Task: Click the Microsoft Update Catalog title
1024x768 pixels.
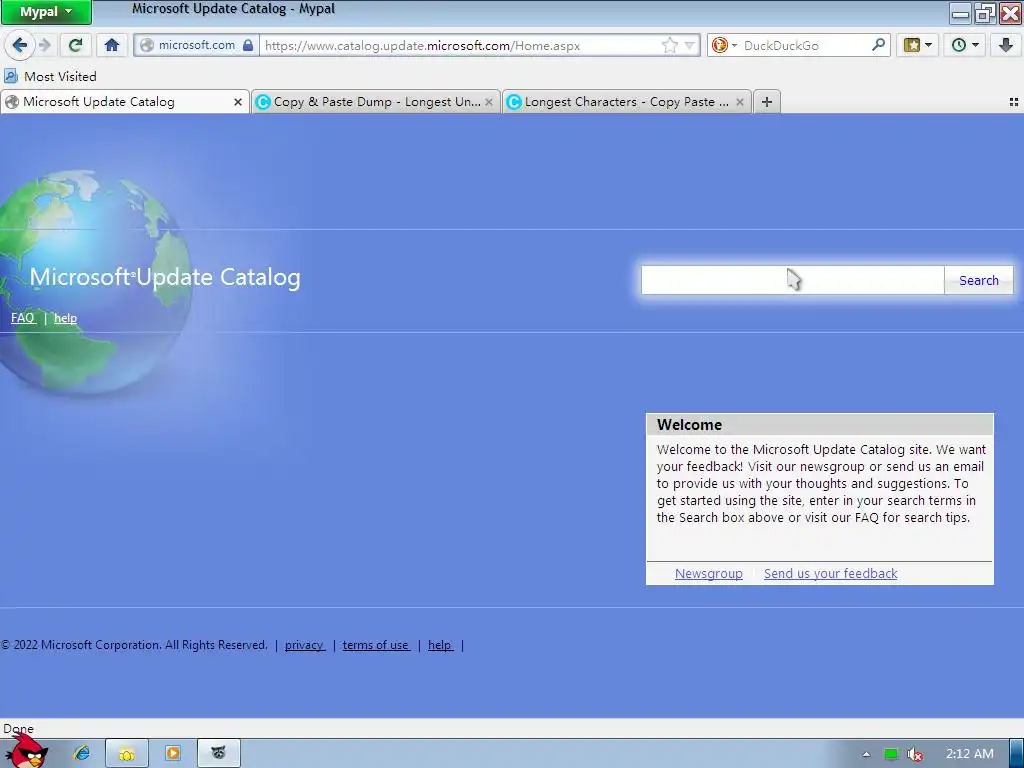Action: click(x=165, y=277)
